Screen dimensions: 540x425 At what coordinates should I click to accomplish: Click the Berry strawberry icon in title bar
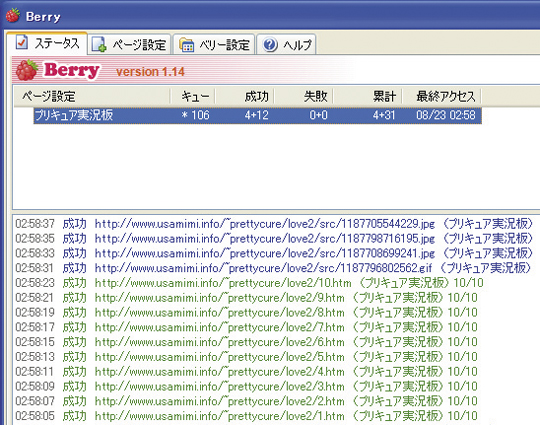[12, 15]
